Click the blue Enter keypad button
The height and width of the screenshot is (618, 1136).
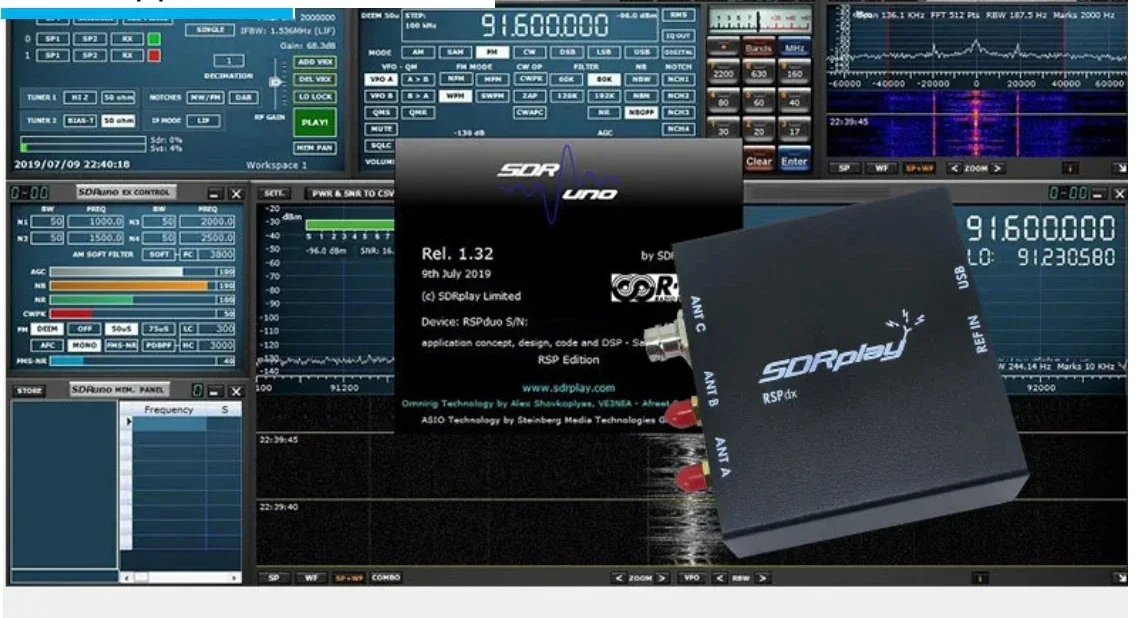point(794,161)
